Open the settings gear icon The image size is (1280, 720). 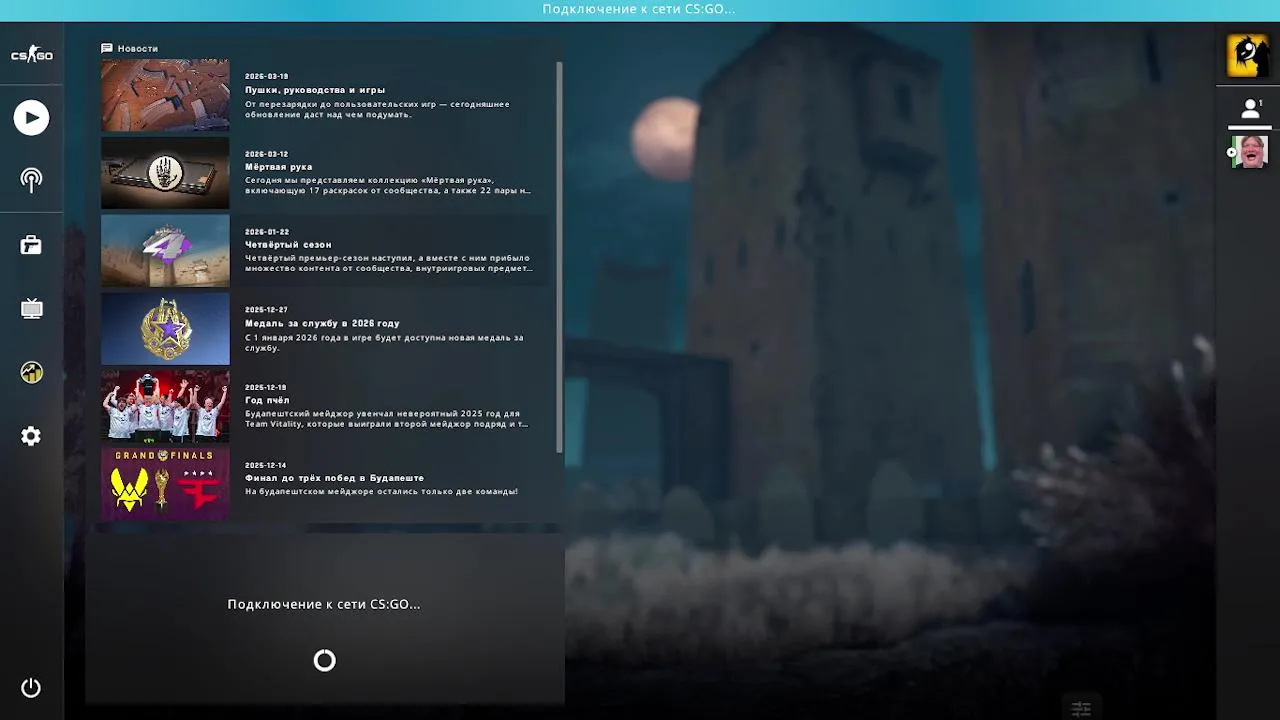pyautogui.click(x=31, y=436)
